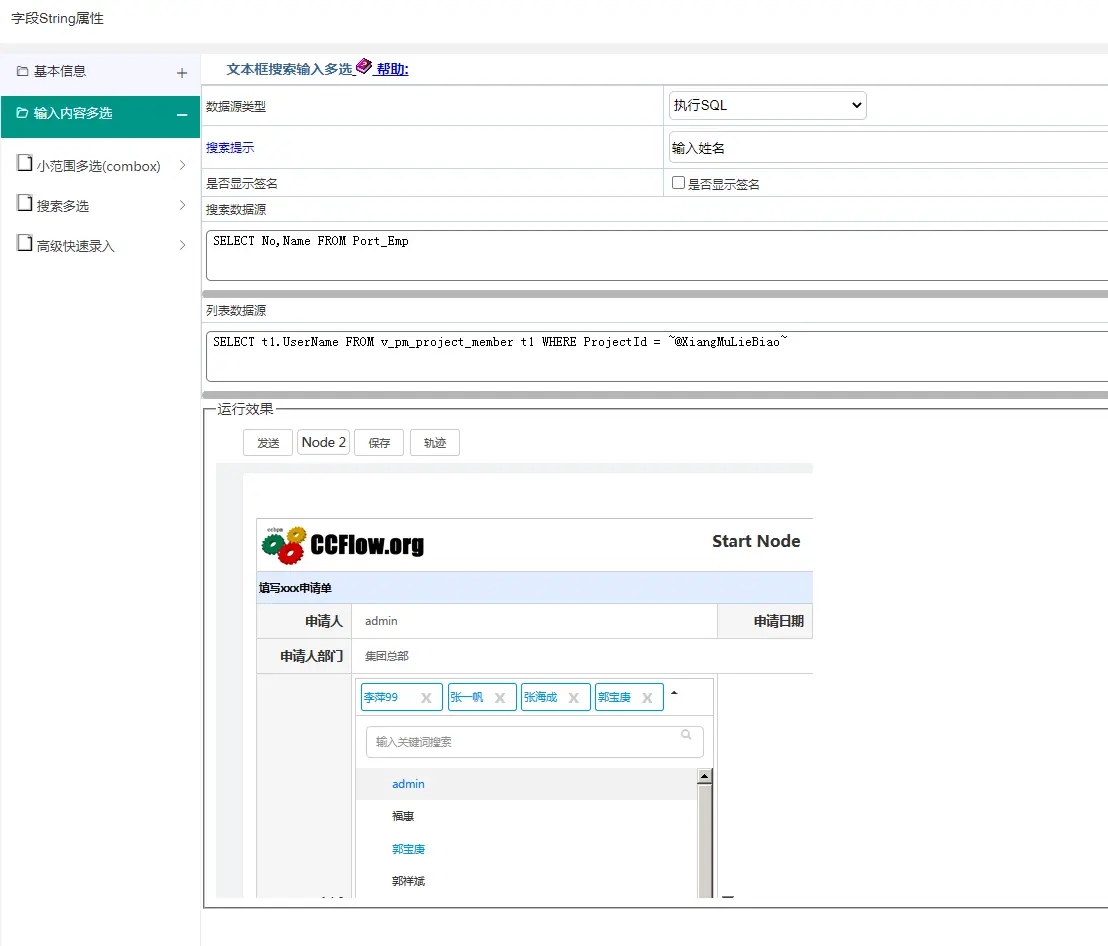Click the help book icon
Screen dimensions: 1108x946
pyautogui.click(x=364, y=67)
